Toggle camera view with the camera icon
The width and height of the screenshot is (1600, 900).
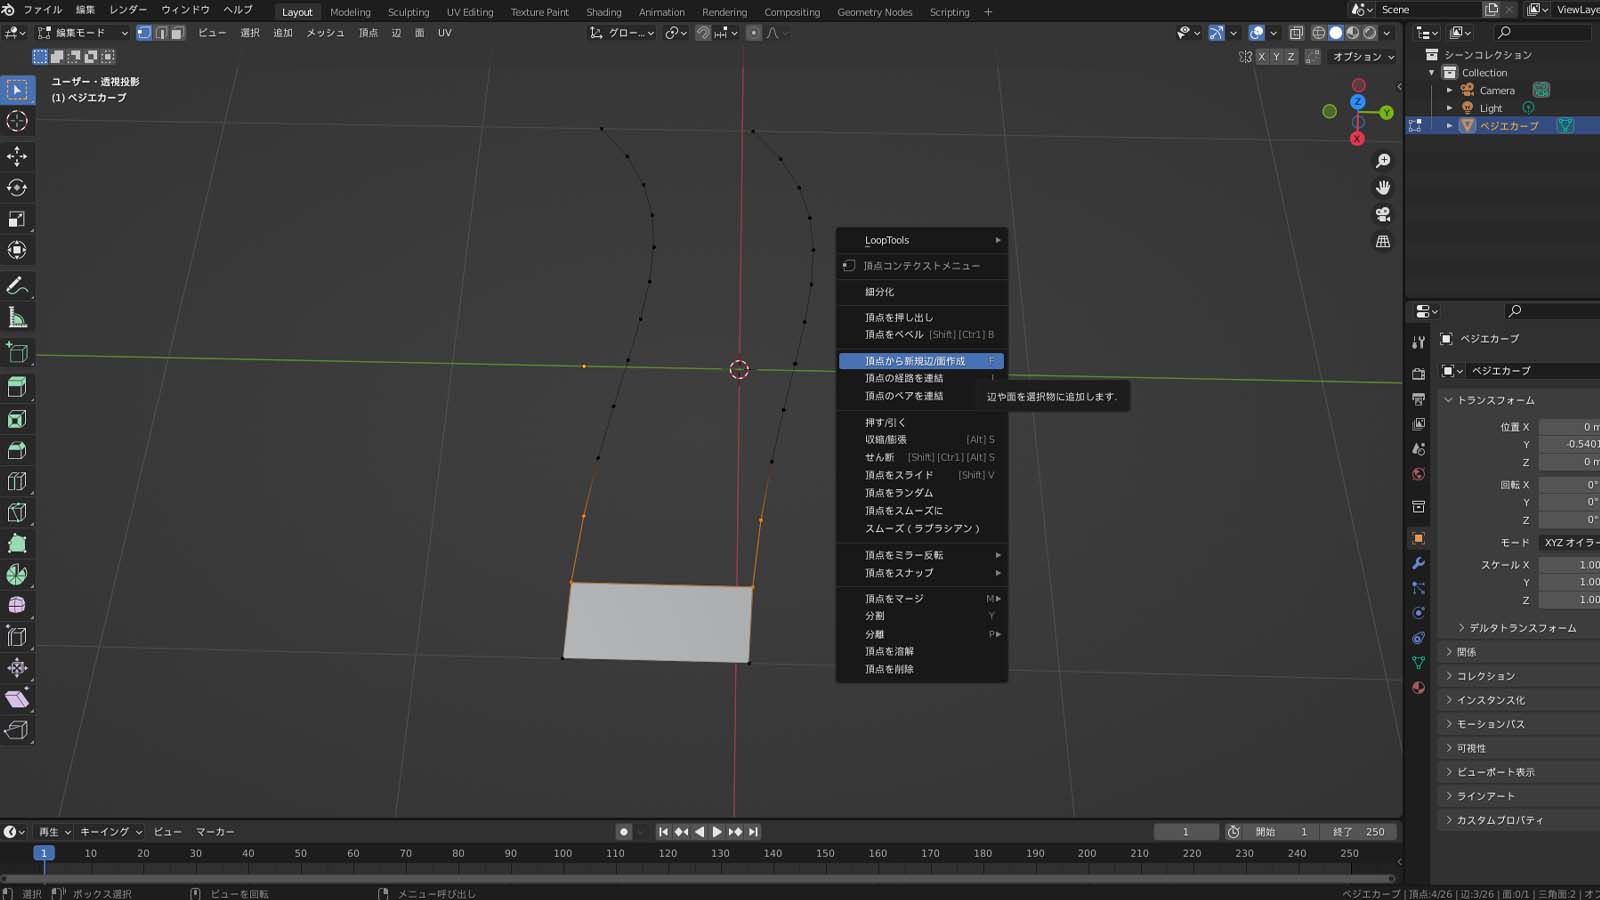pyautogui.click(x=1383, y=215)
